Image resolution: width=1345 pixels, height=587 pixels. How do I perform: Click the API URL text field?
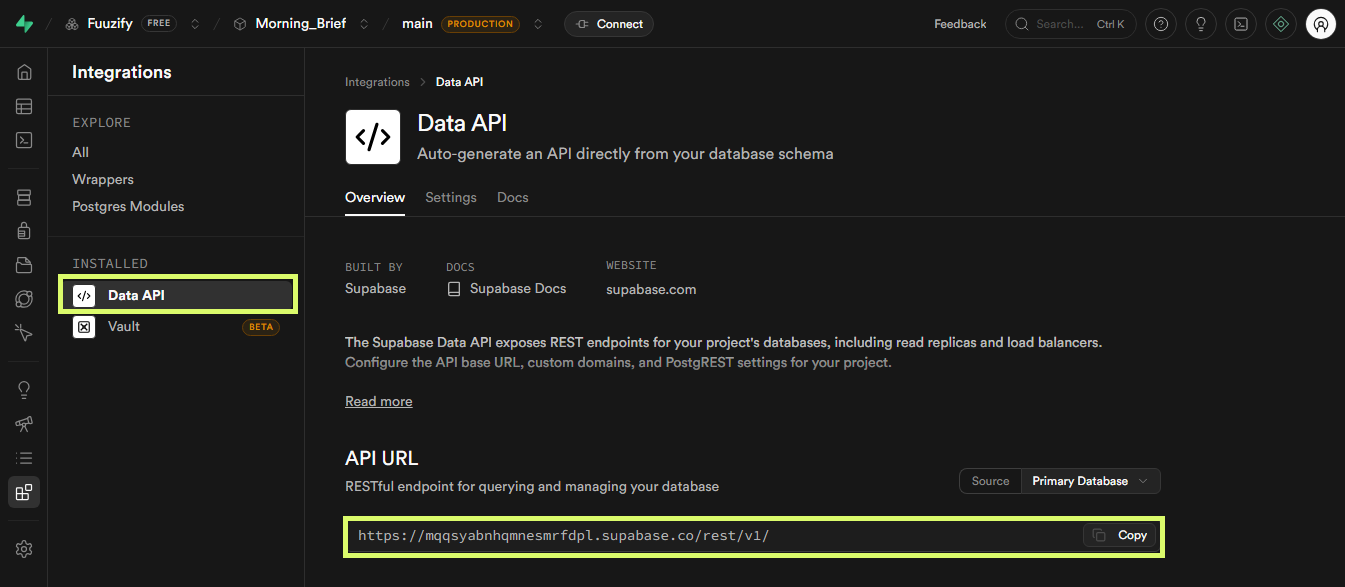(x=753, y=535)
